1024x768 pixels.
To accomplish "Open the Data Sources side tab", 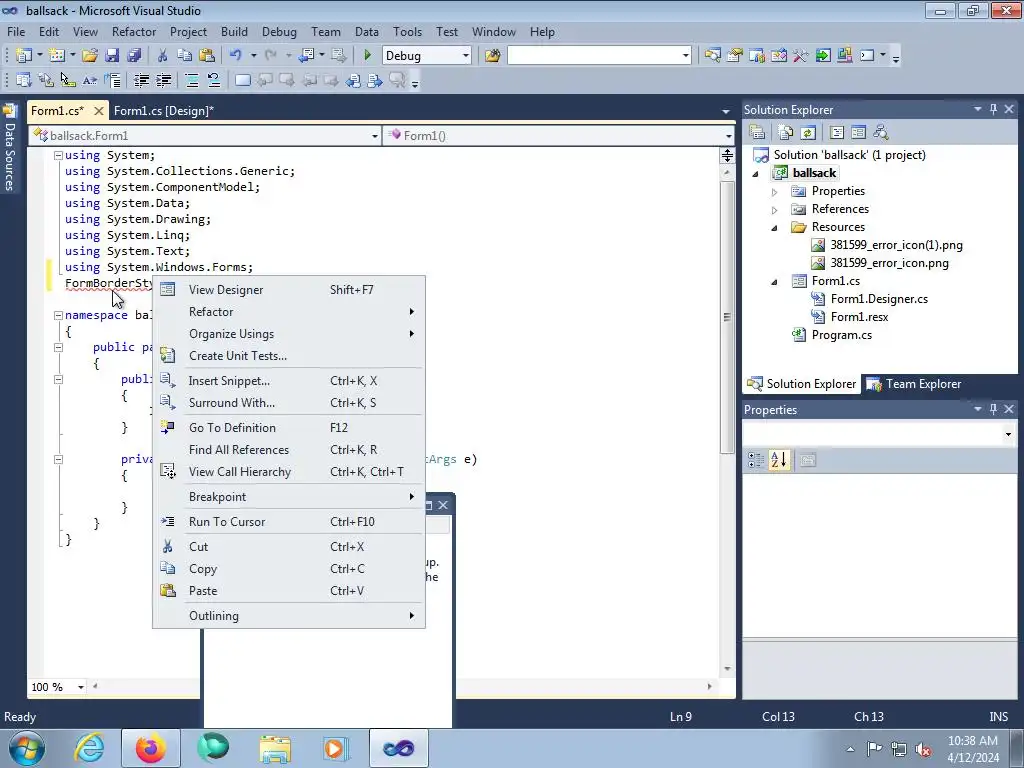I will pyautogui.click(x=9, y=149).
